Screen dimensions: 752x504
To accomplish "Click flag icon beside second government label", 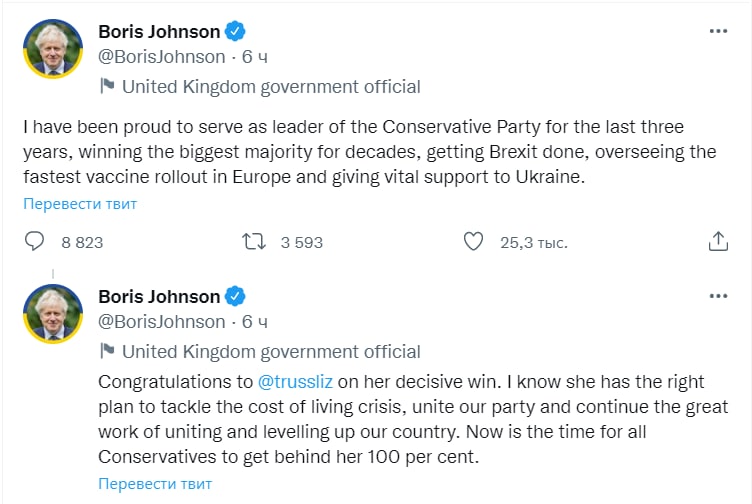I will [108, 352].
